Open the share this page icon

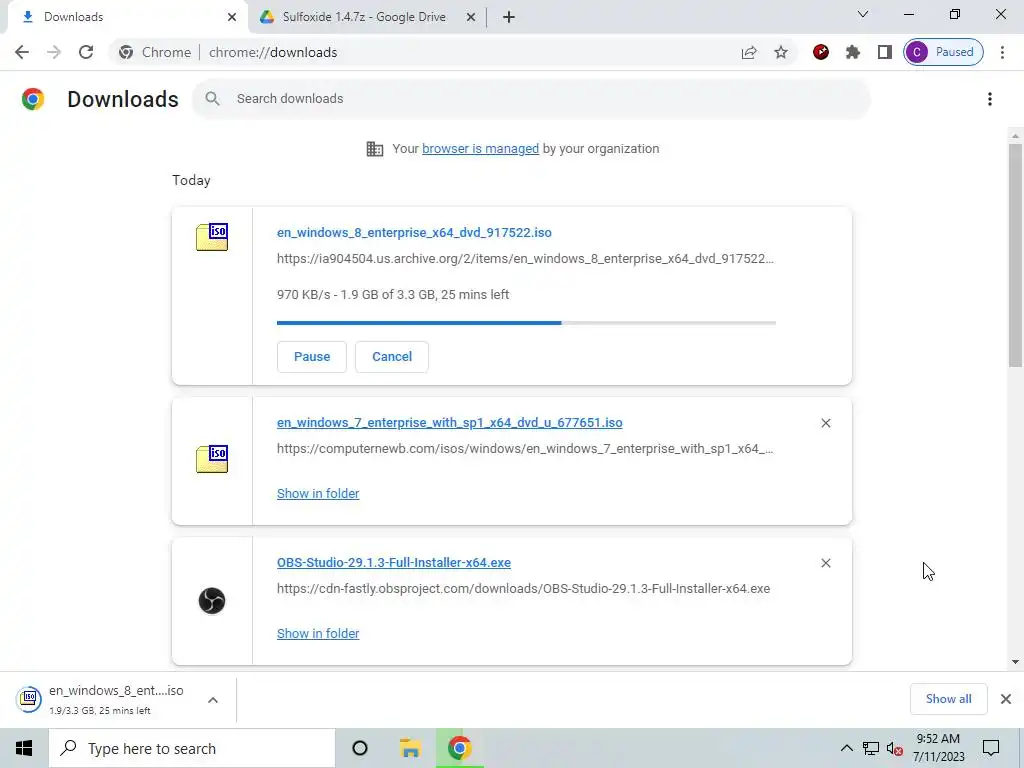(x=749, y=52)
